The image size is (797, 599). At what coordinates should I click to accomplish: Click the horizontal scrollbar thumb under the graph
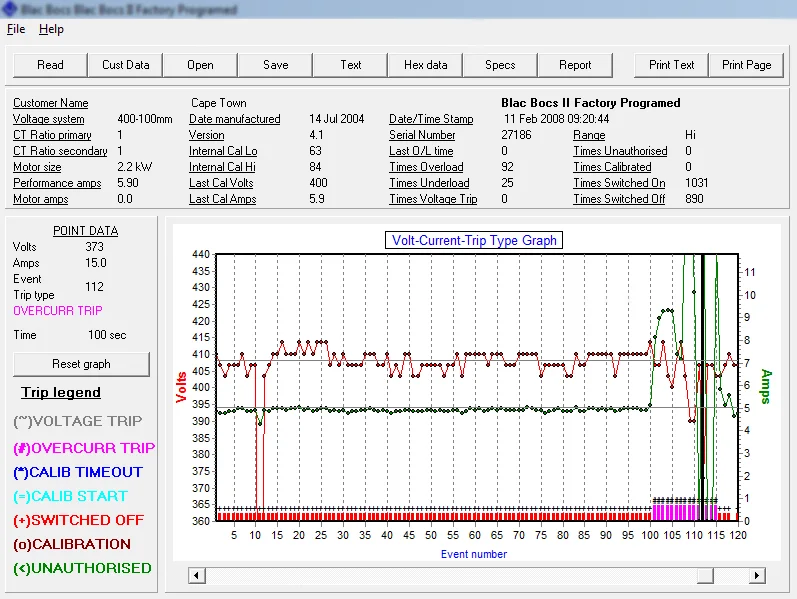pos(705,576)
